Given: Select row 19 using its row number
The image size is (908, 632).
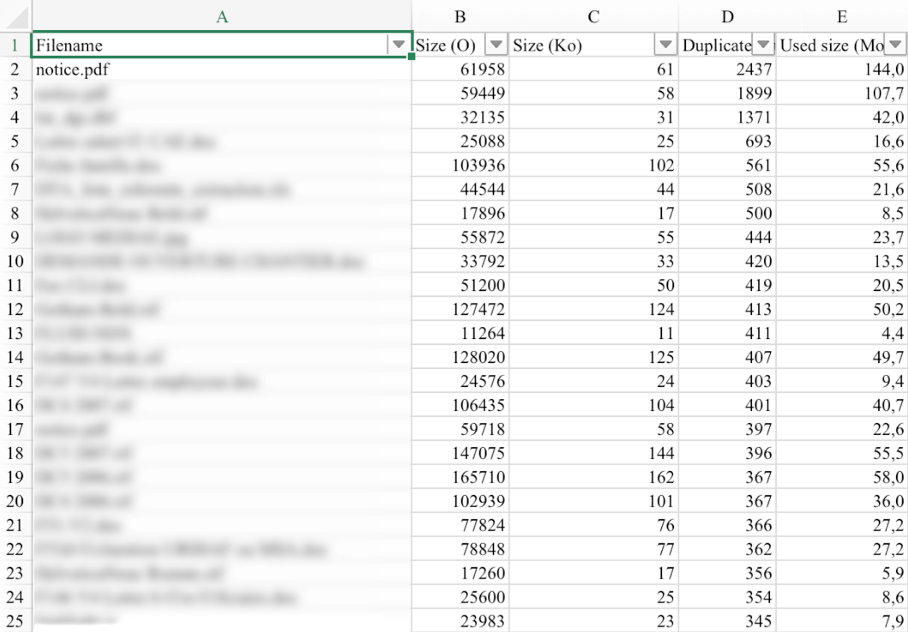Looking at the screenshot, I should pyautogui.click(x=15, y=478).
